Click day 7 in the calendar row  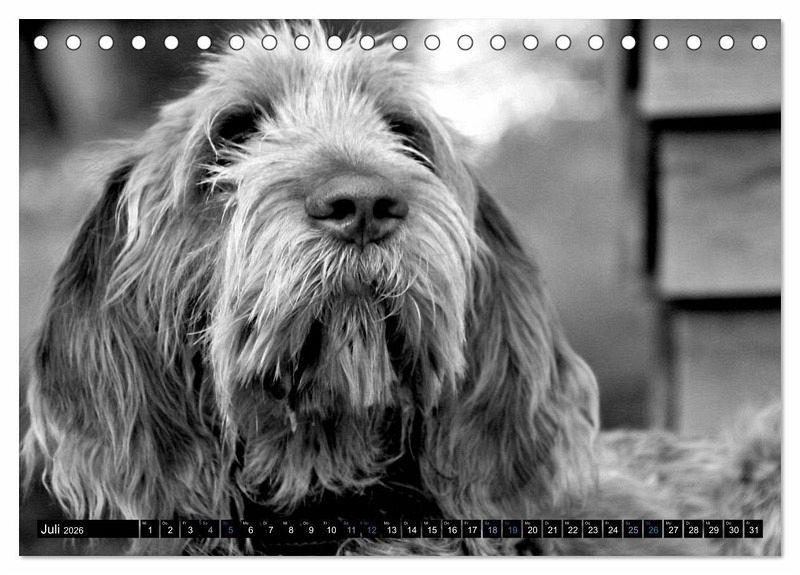270,530
